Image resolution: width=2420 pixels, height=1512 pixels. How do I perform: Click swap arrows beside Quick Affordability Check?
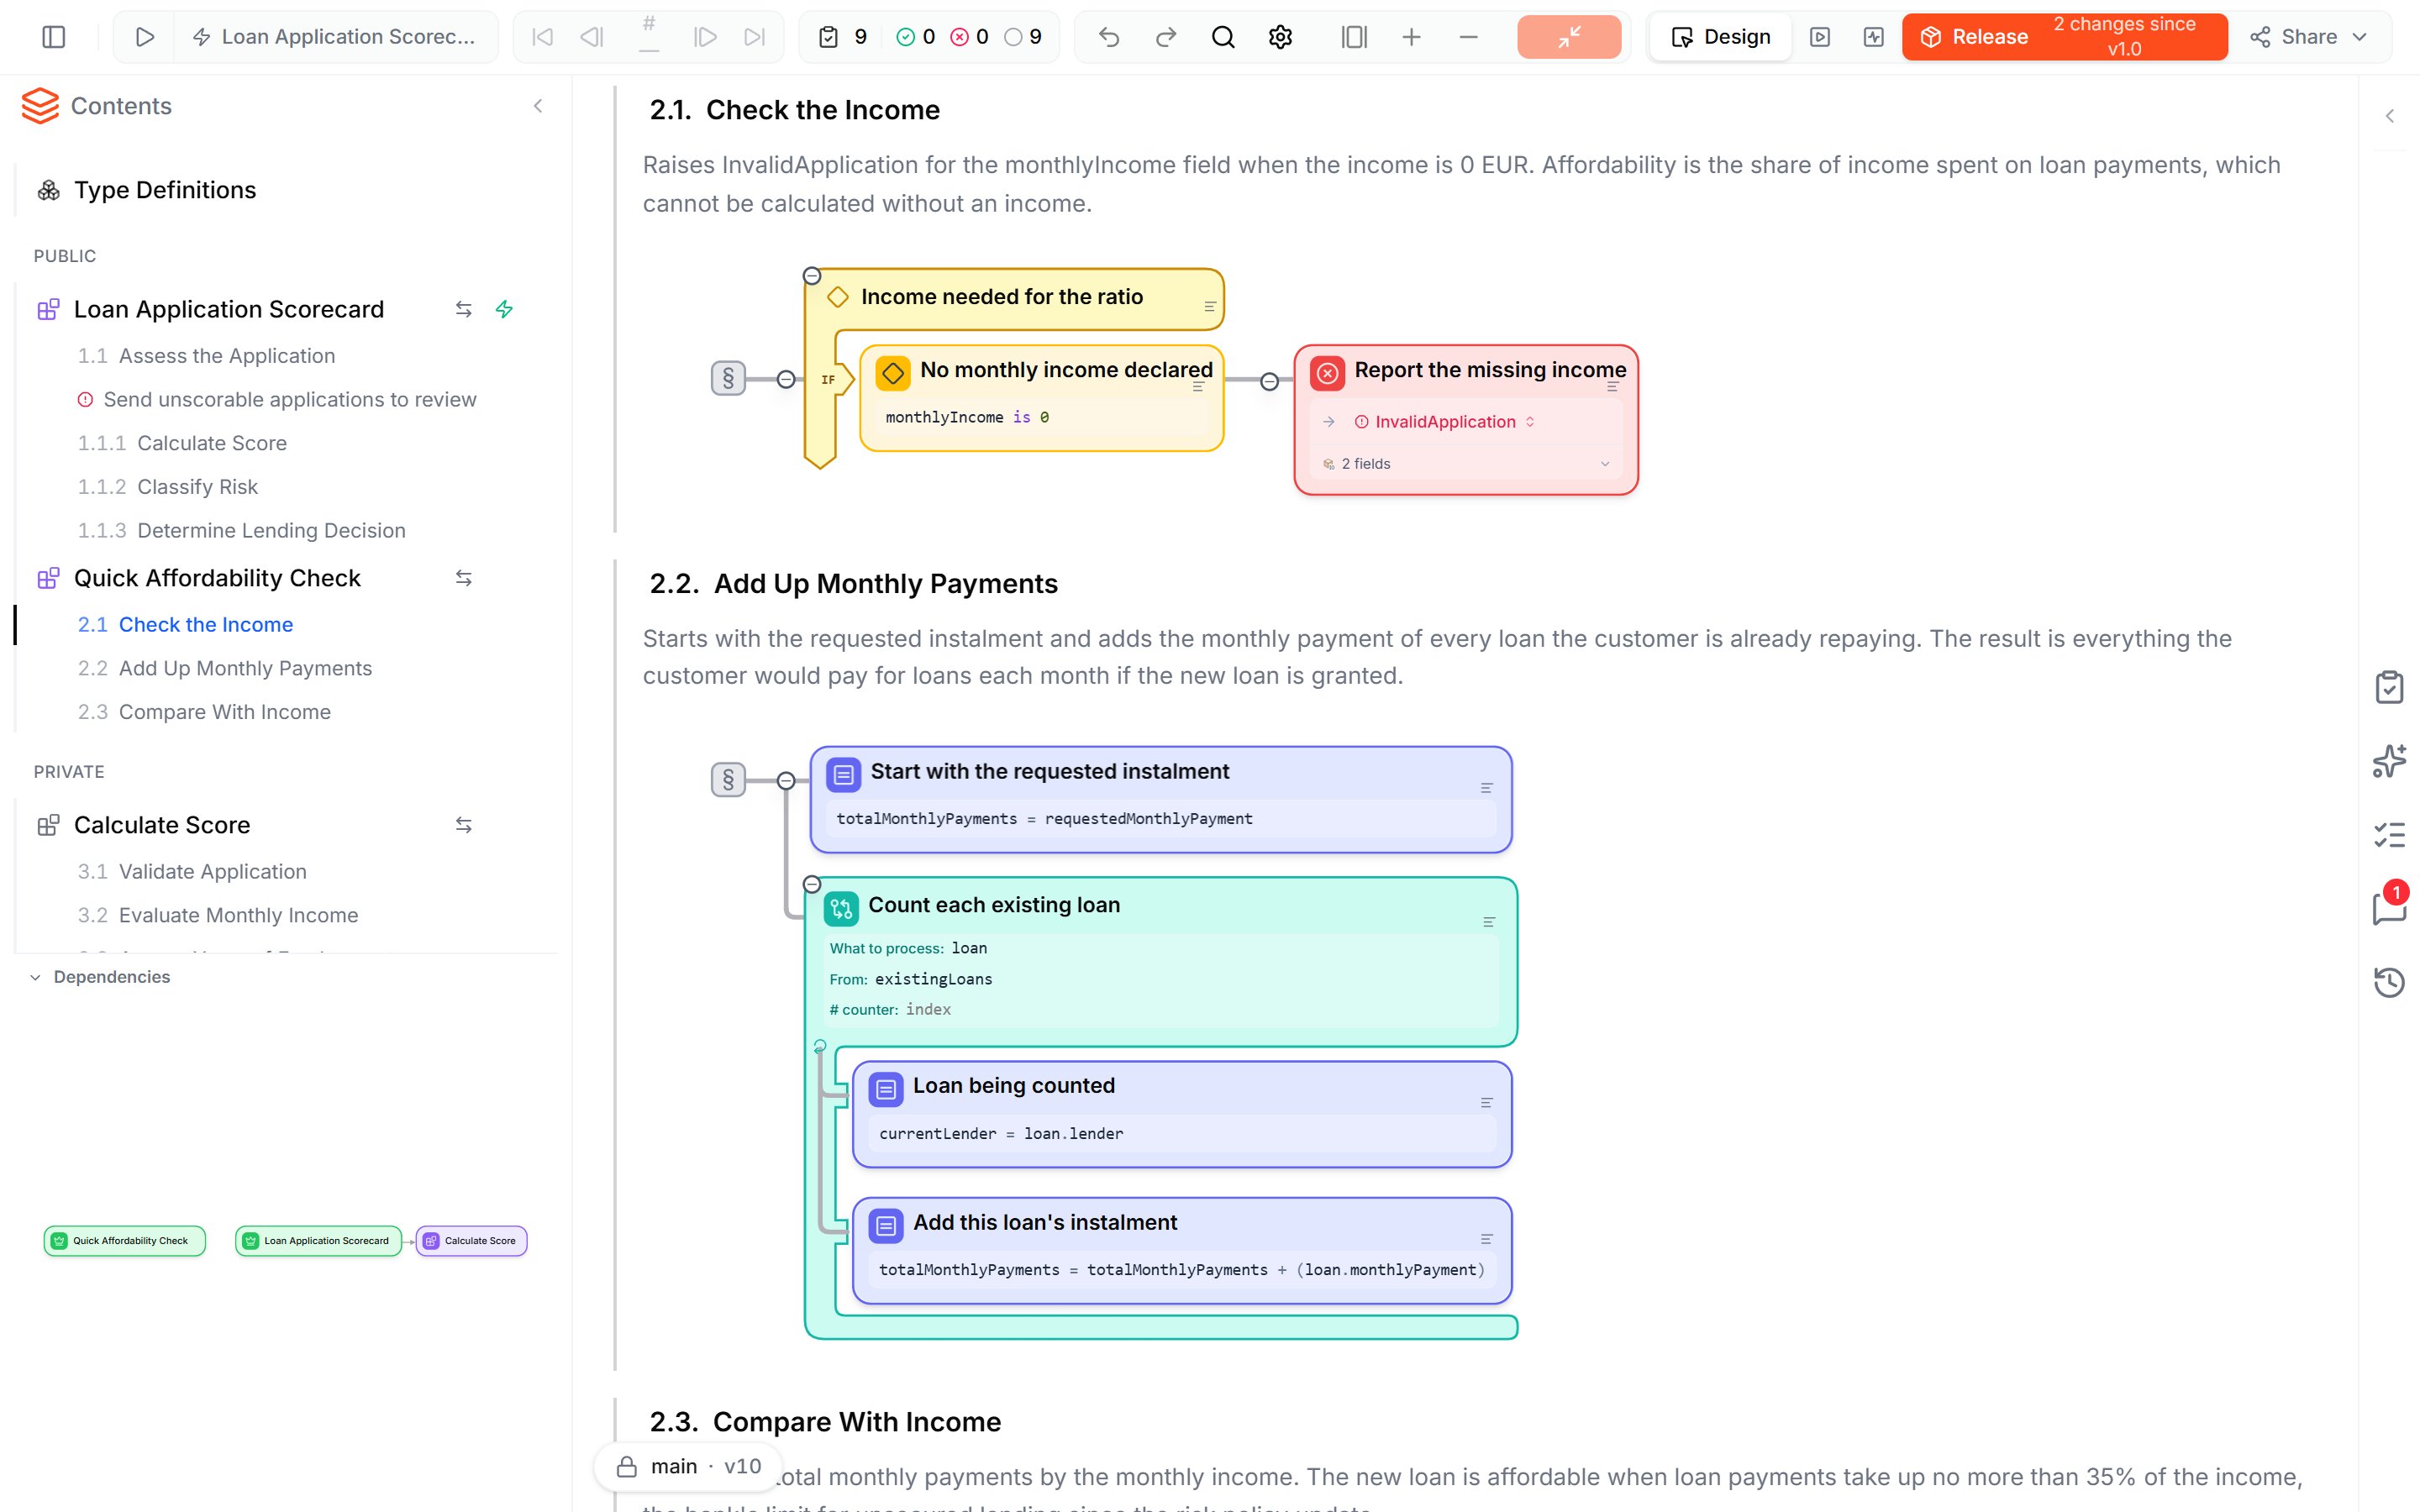(463, 578)
